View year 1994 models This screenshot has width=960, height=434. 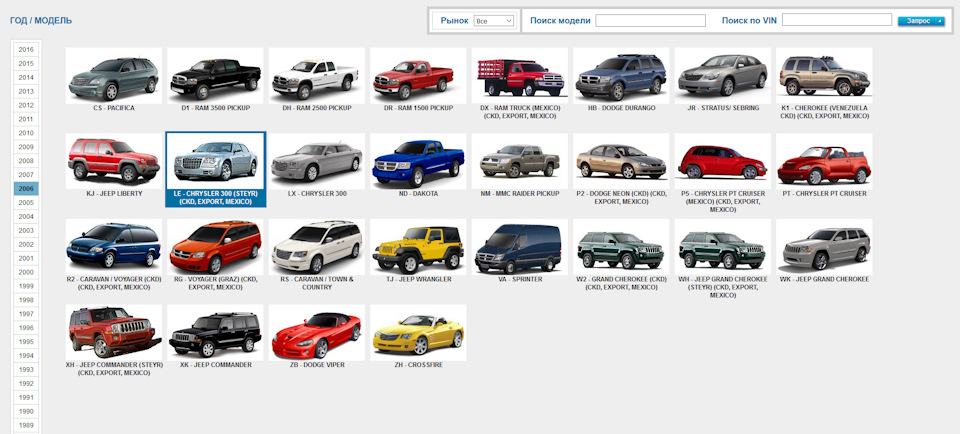click(x=26, y=356)
